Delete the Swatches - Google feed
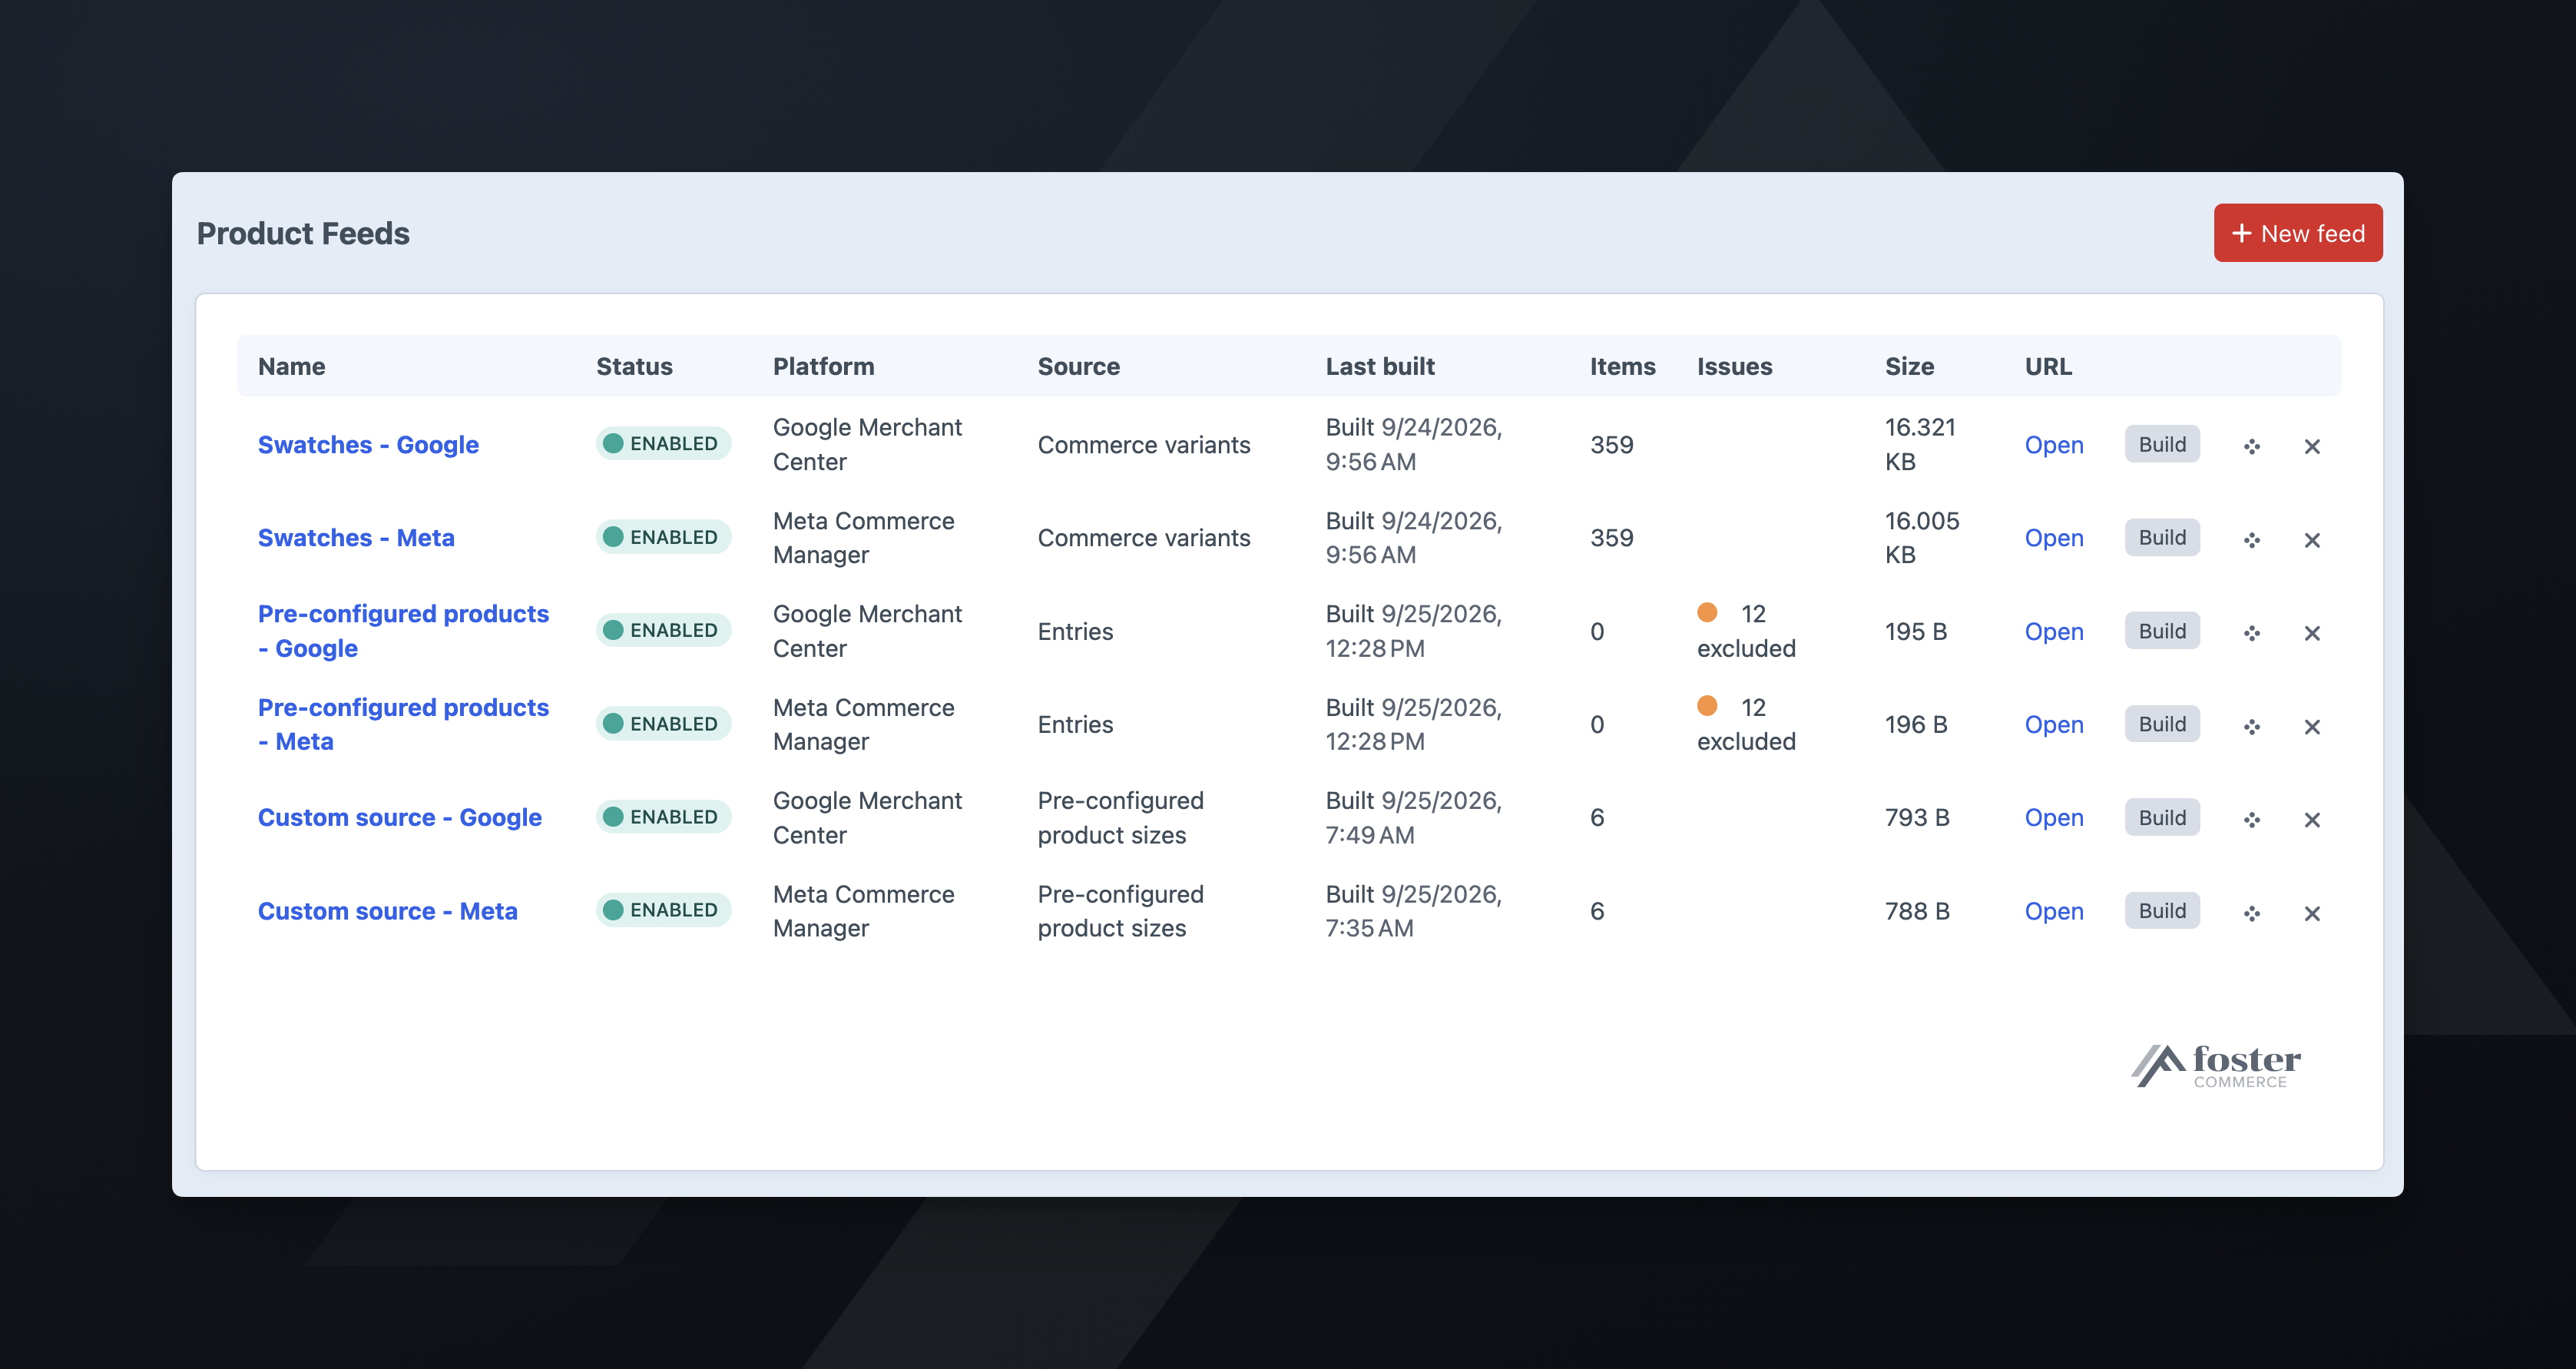The height and width of the screenshot is (1369, 2576). (x=2312, y=446)
